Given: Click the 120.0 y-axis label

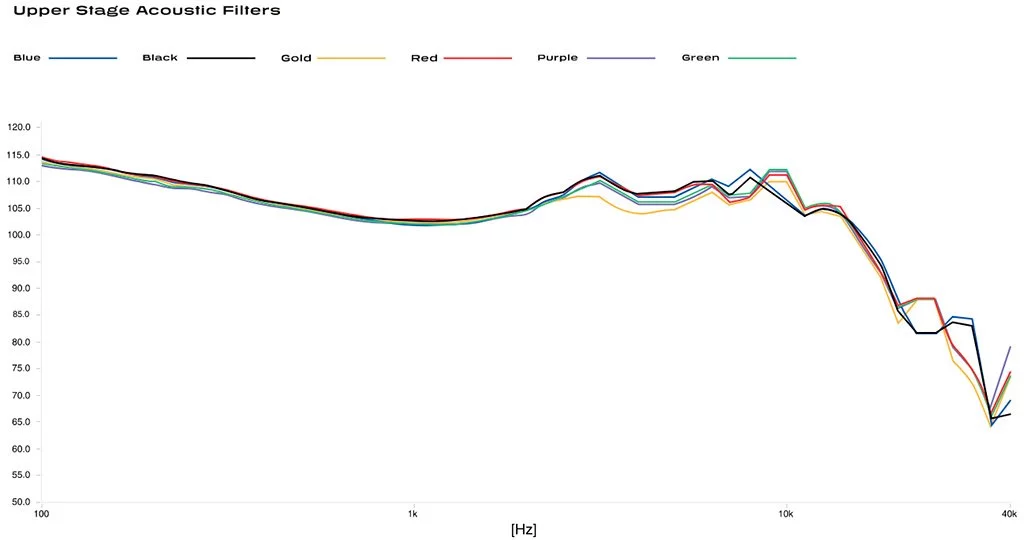Looking at the screenshot, I should [19, 128].
